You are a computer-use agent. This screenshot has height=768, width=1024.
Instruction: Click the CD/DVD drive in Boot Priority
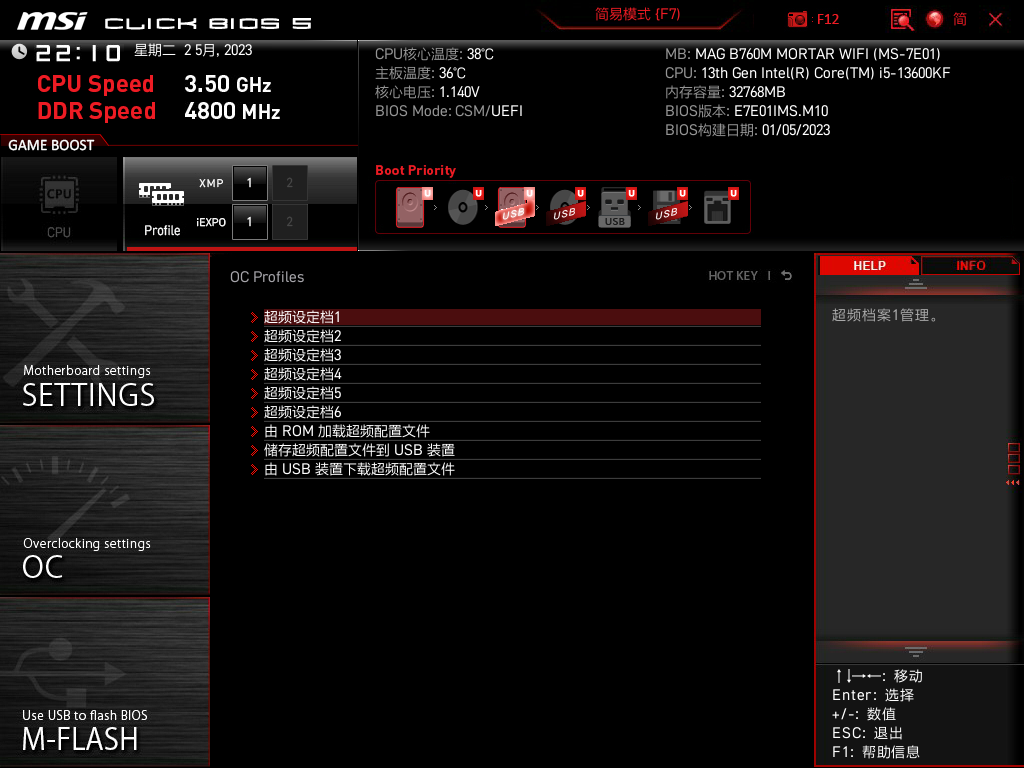(x=462, y=205)
